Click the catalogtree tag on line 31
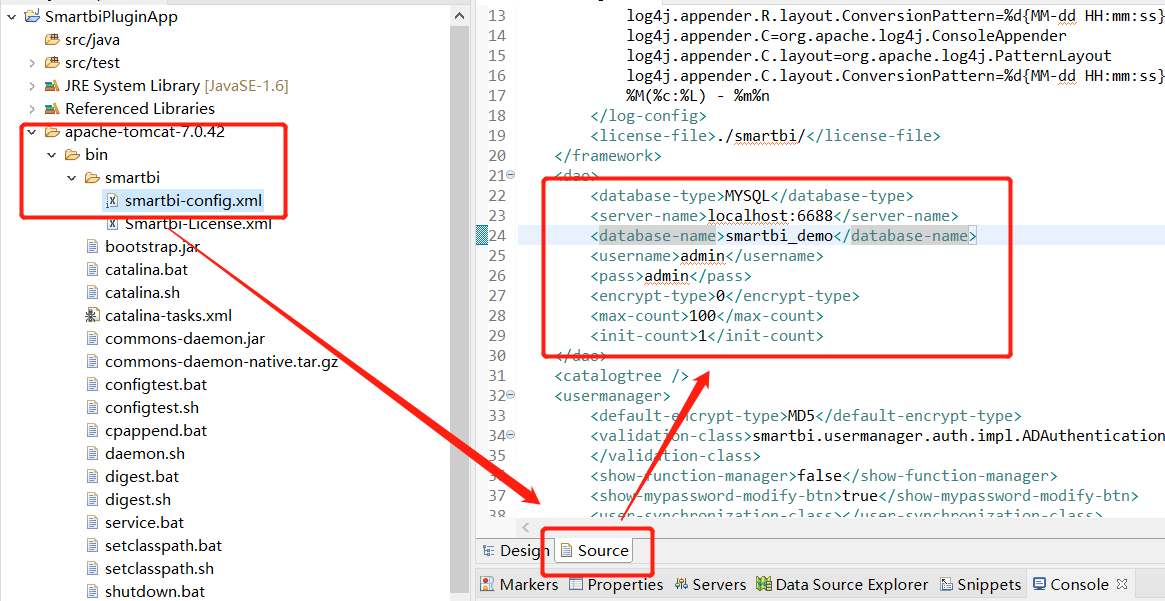The image size is (1165, 601). click(x=621, y=376)
